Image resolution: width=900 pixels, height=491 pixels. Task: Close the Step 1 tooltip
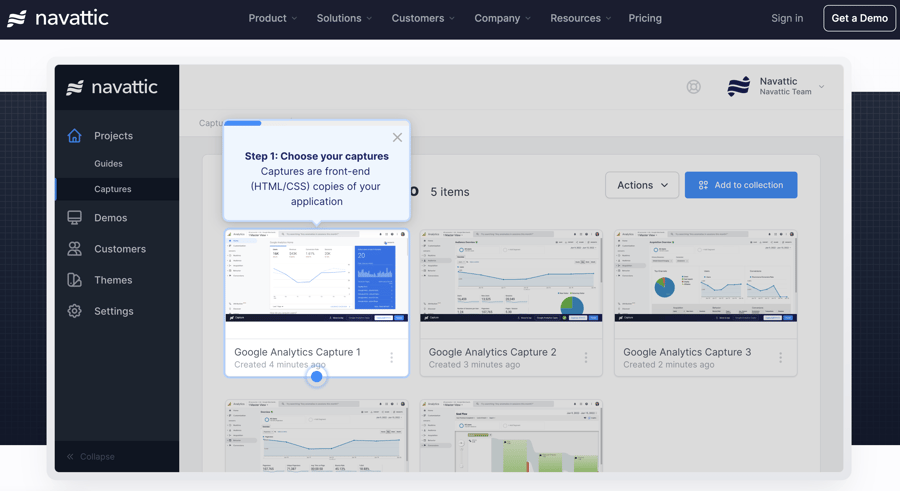click(x=397, y=137)
